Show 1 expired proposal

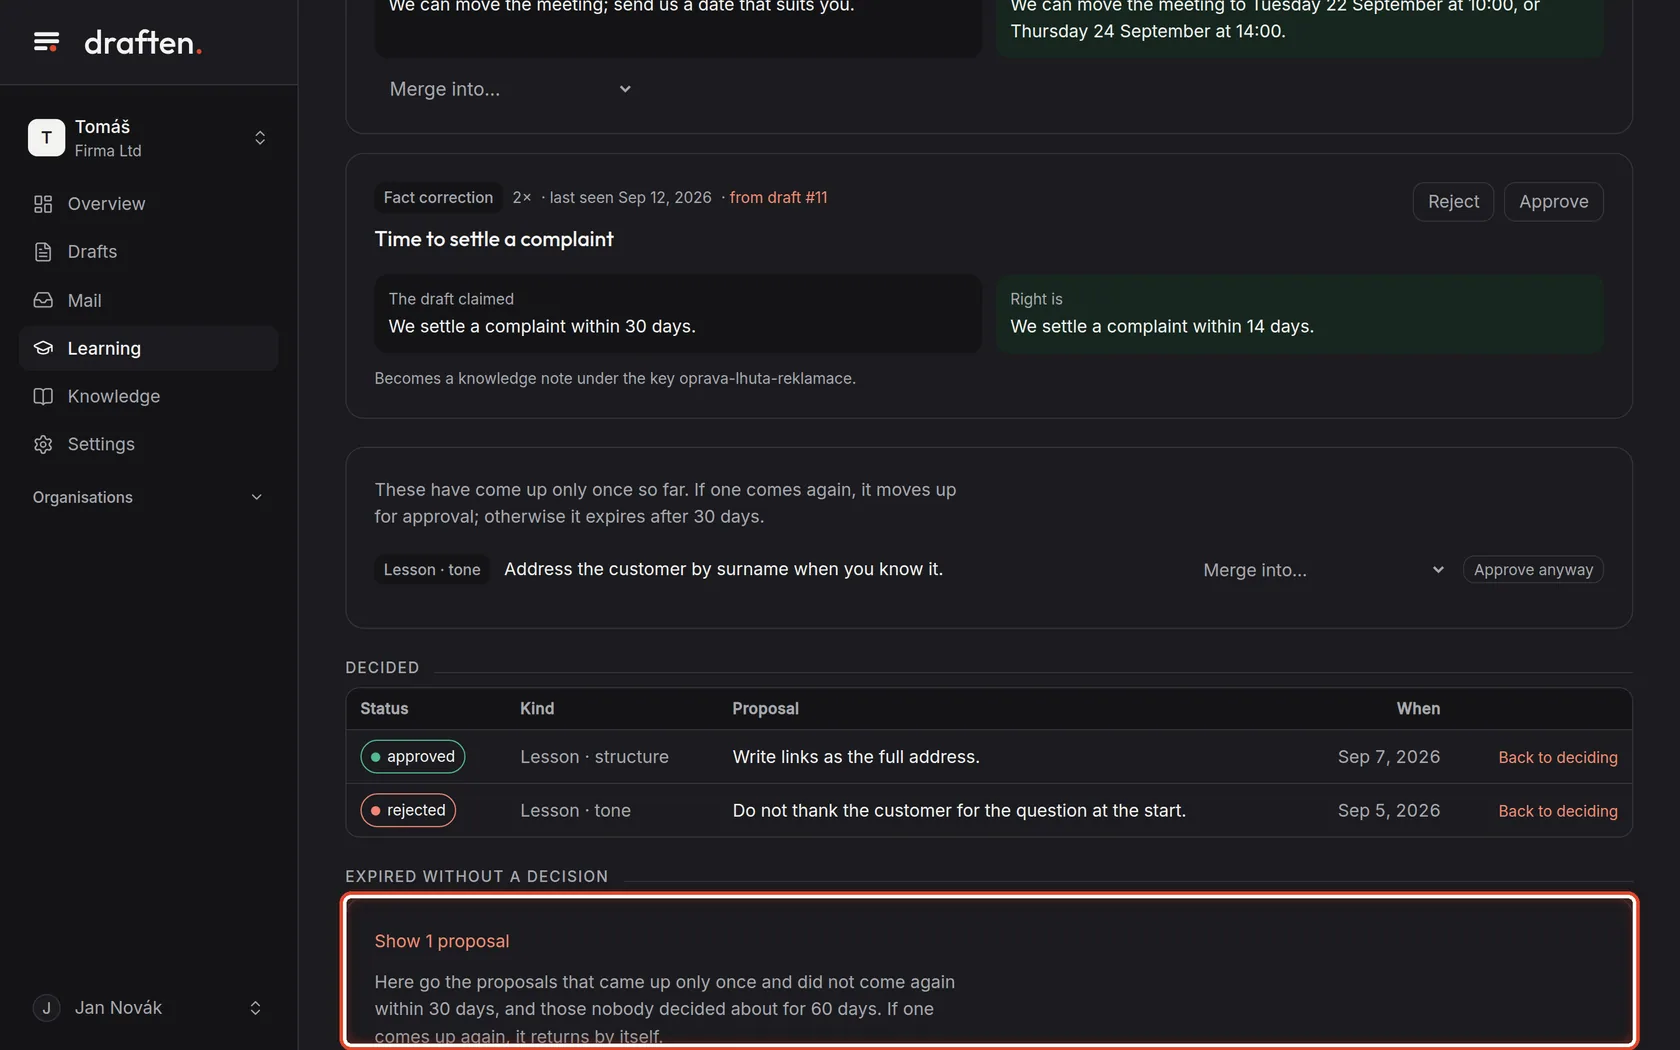(x=442, y=941)
